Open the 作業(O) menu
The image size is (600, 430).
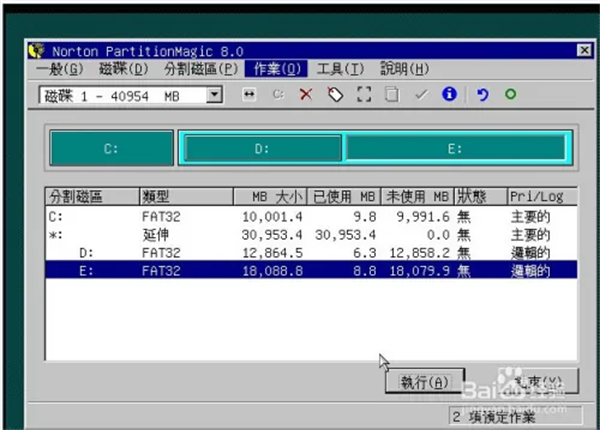tap(276, 69)
